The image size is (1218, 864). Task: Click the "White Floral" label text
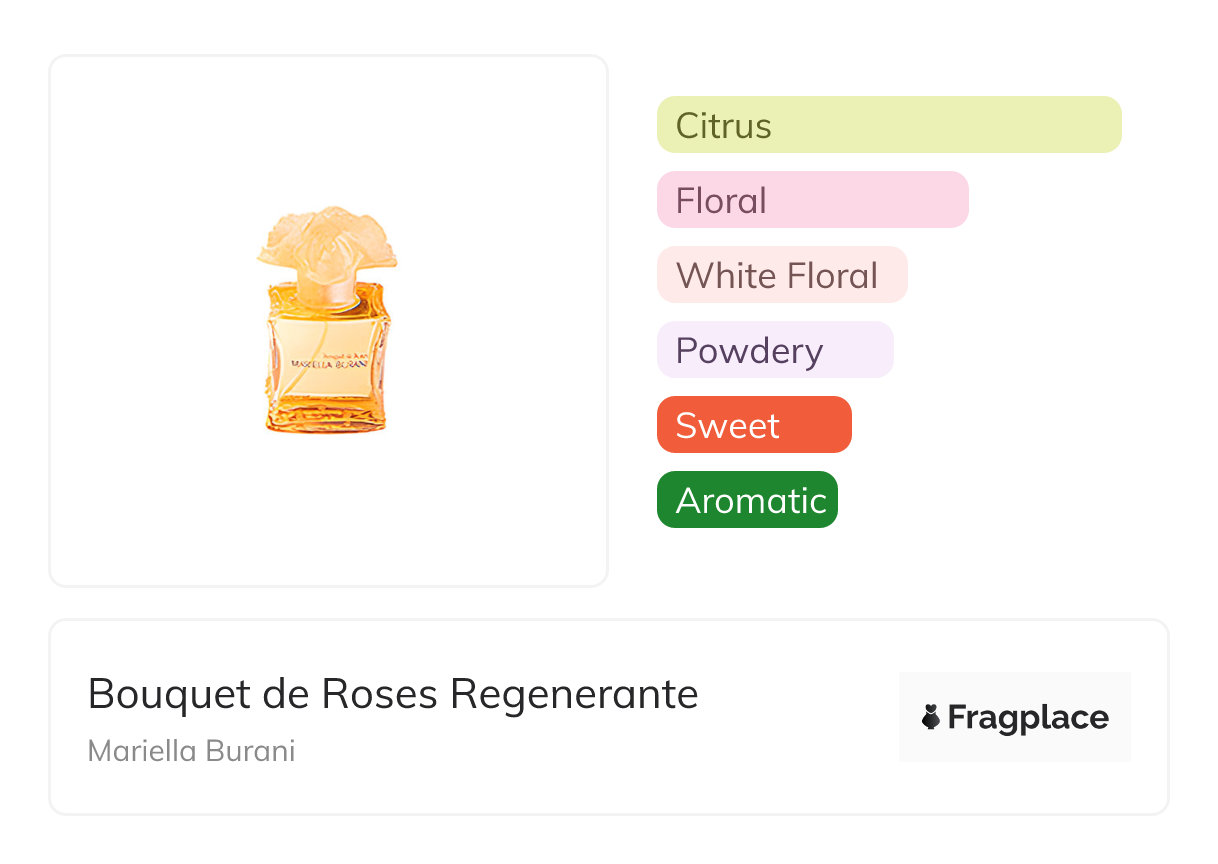coord(777,276)
